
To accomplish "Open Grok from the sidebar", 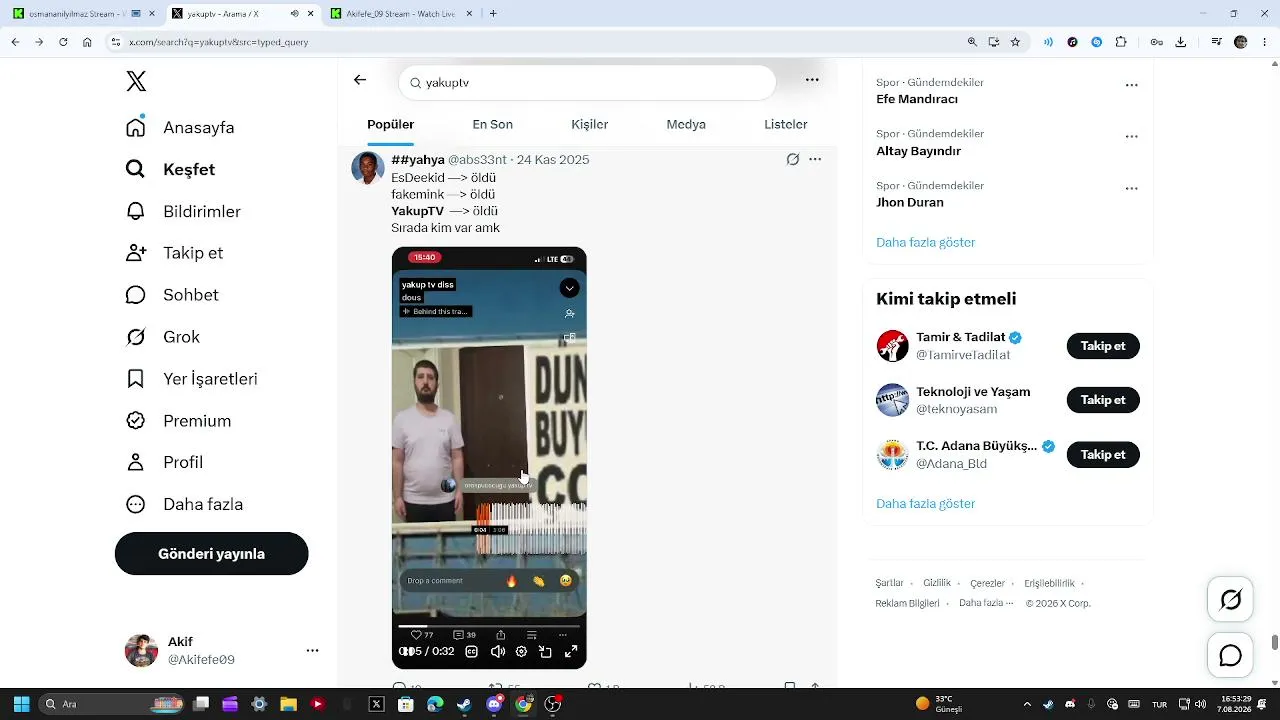I will click(x=163, y=337).
